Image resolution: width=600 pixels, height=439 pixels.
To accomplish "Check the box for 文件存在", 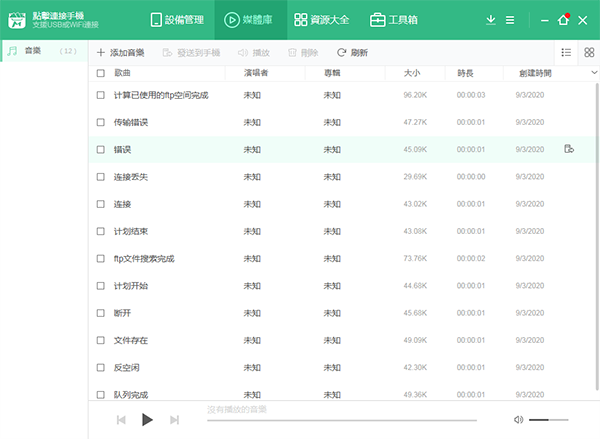I will (101, 340).
